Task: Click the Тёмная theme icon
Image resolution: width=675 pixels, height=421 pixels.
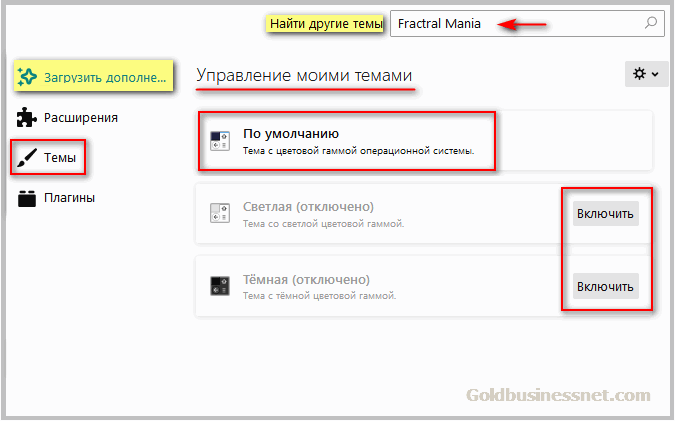Action: pyautogui.click(x=220, y=286)
